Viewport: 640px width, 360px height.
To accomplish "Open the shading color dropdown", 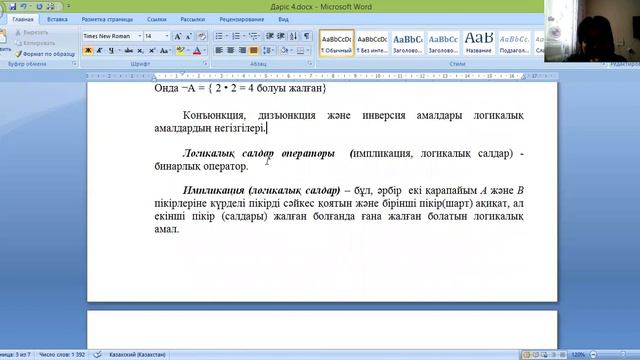I will 291,51.
